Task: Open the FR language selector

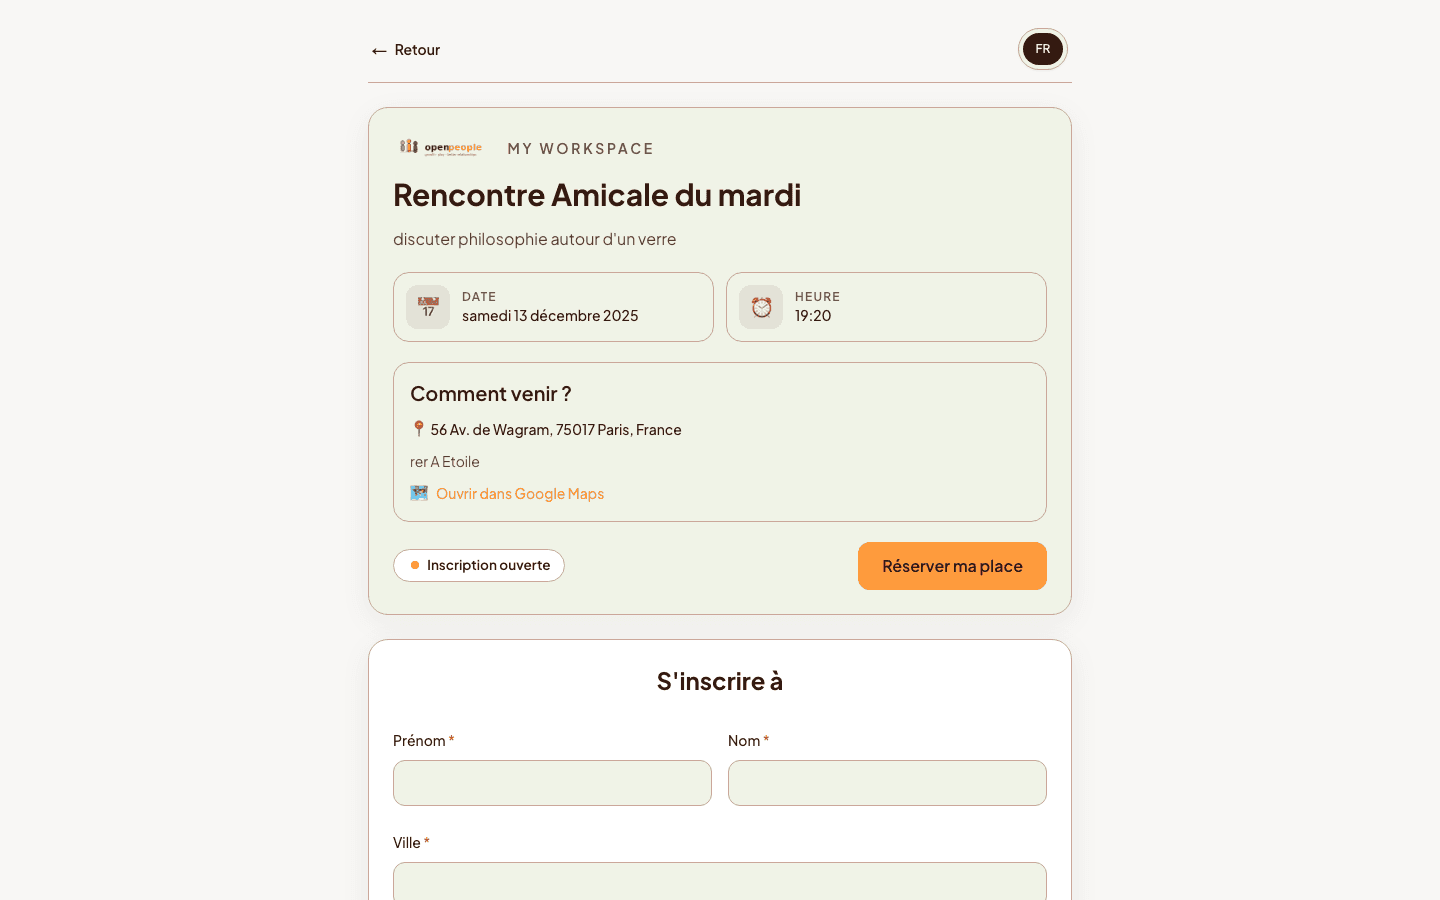Action: (x=1042, y=48)
